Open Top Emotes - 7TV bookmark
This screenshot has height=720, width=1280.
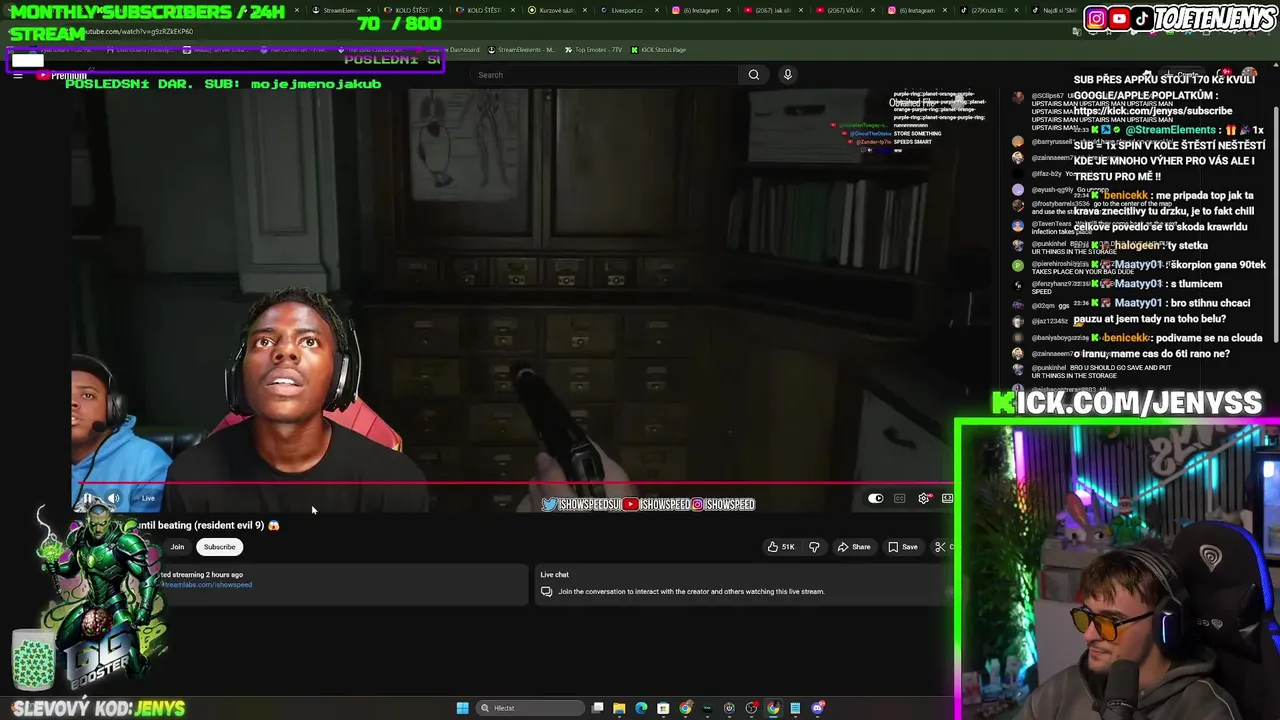click(596, 50)
